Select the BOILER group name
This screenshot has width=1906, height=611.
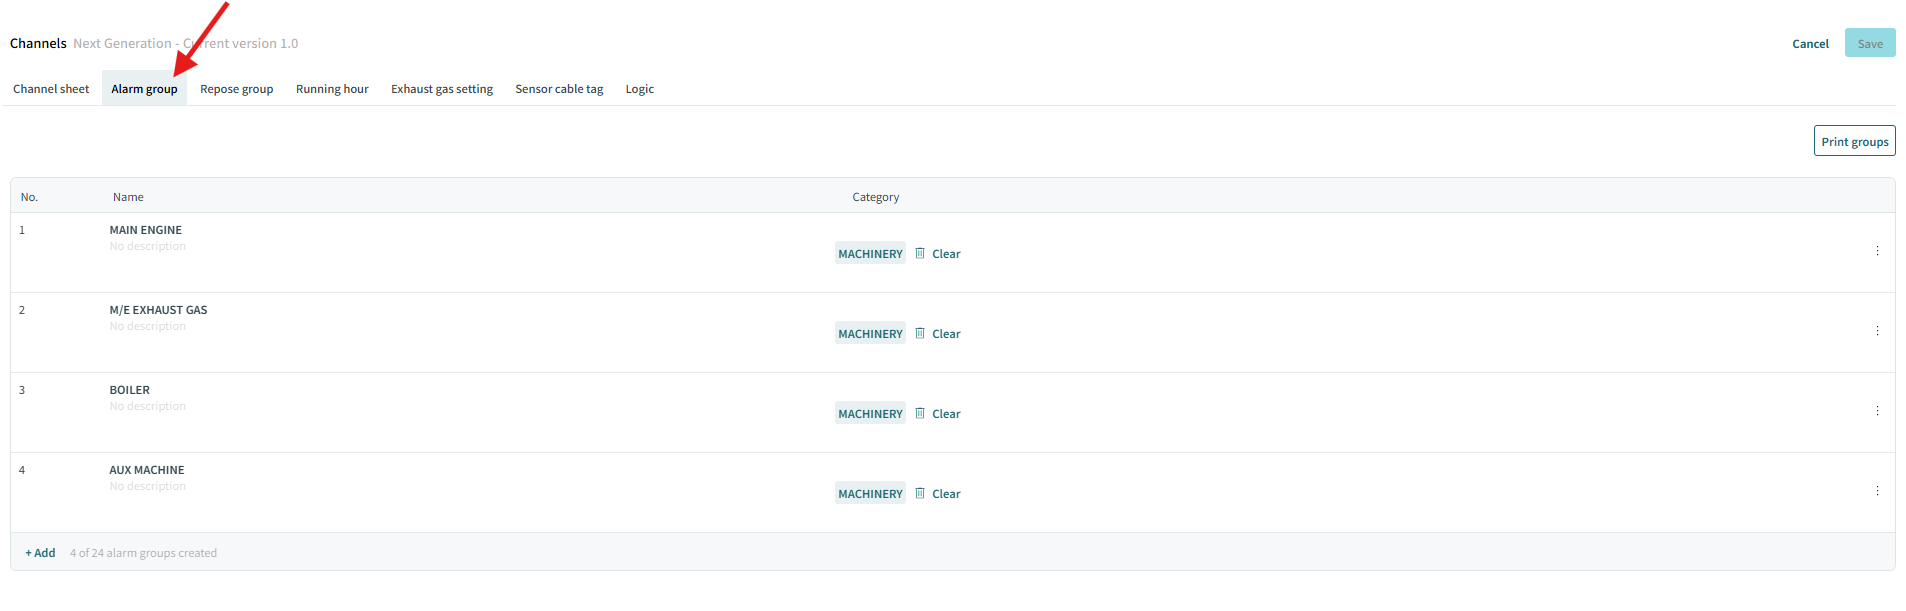coord(130,390)
